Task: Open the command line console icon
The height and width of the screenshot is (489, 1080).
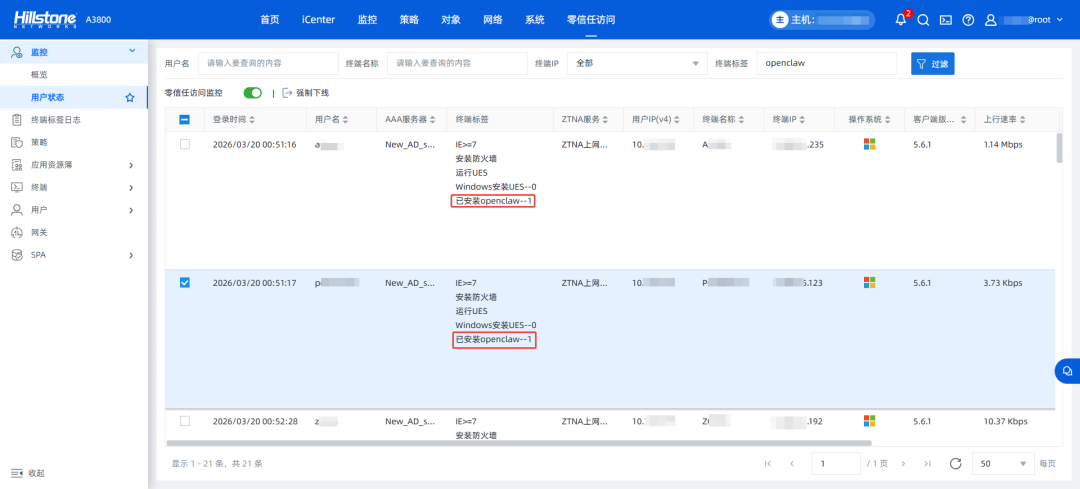Action: click(946, 20)
